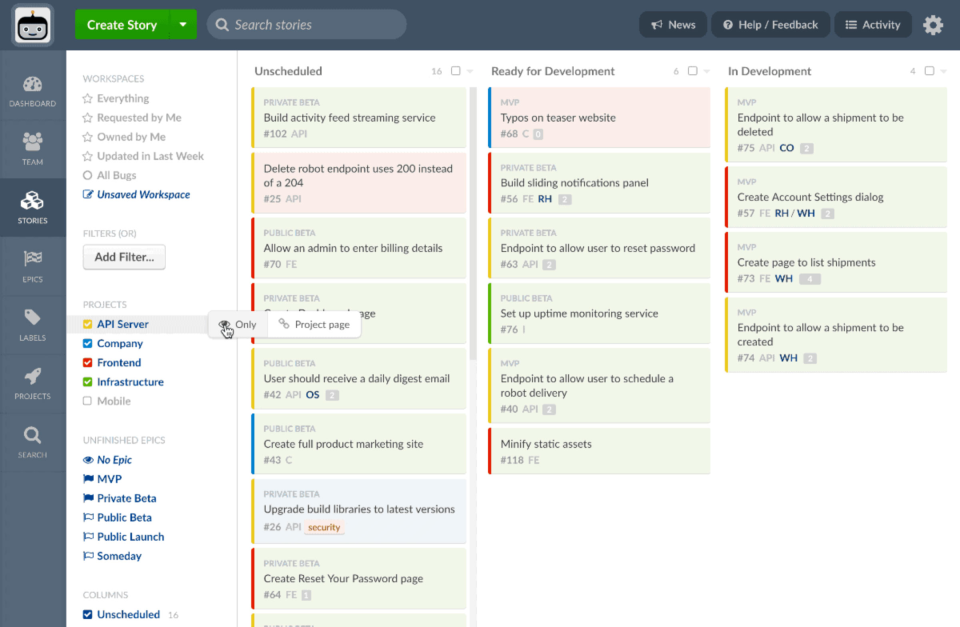Click owner initials CO on story #75
960x627 pixels.
[x=787, y=148]
